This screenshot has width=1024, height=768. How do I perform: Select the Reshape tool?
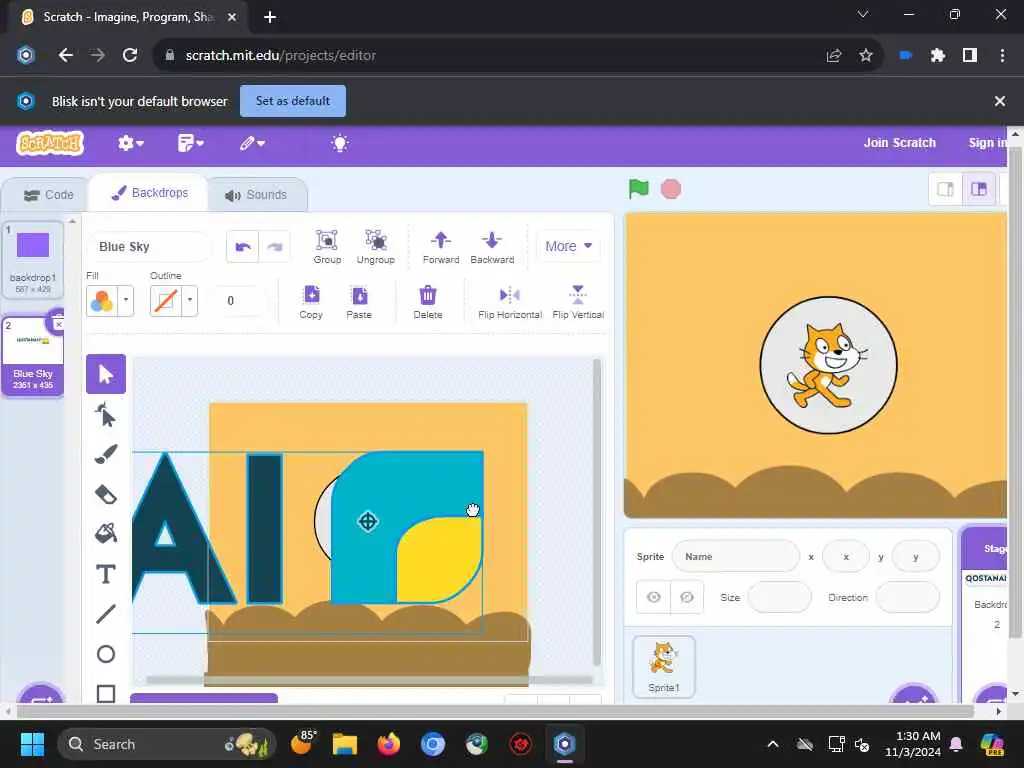(x=106, y=415)
